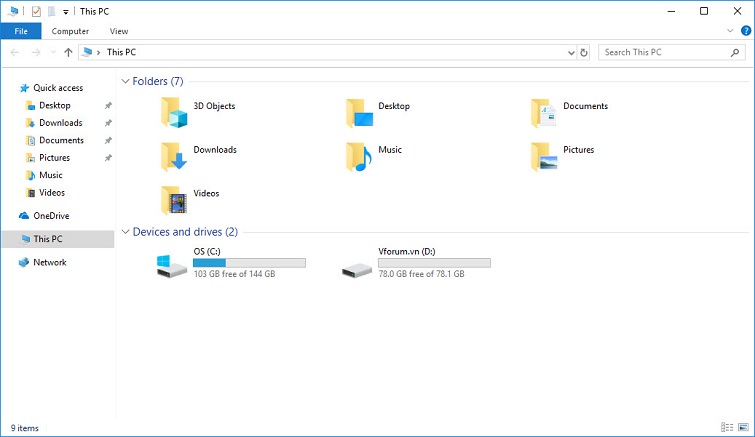Screen dimensions: 755x437
Task: Select OneDrive in the navigation pane
Action: tap(50, 216)
